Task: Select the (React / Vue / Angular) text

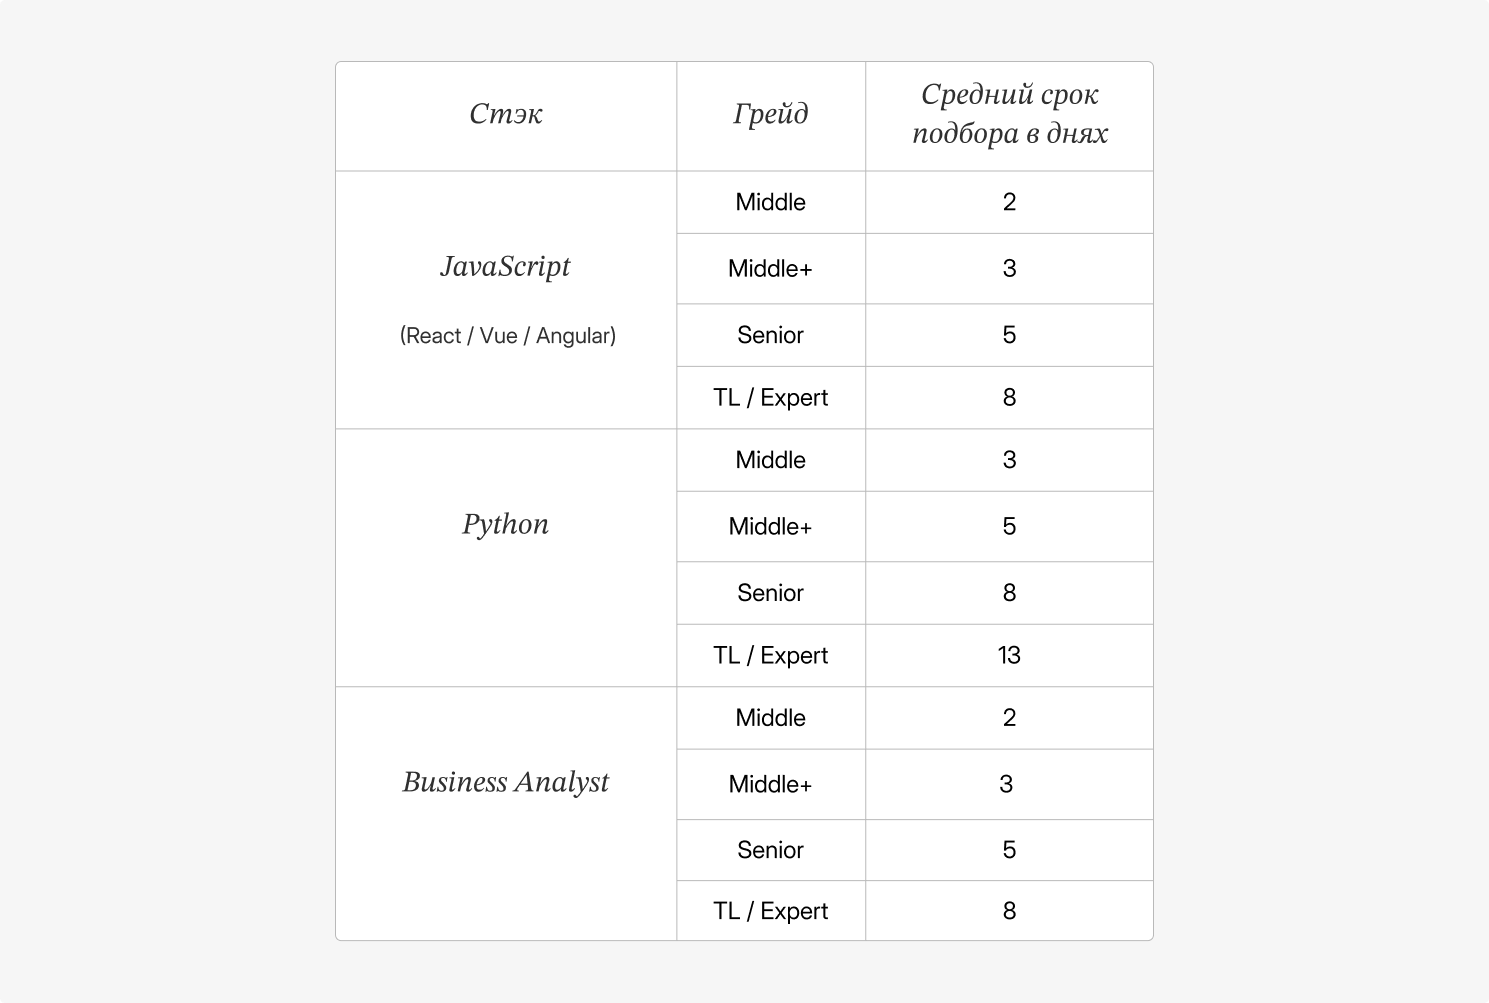Action: click(x=508, y=336)
